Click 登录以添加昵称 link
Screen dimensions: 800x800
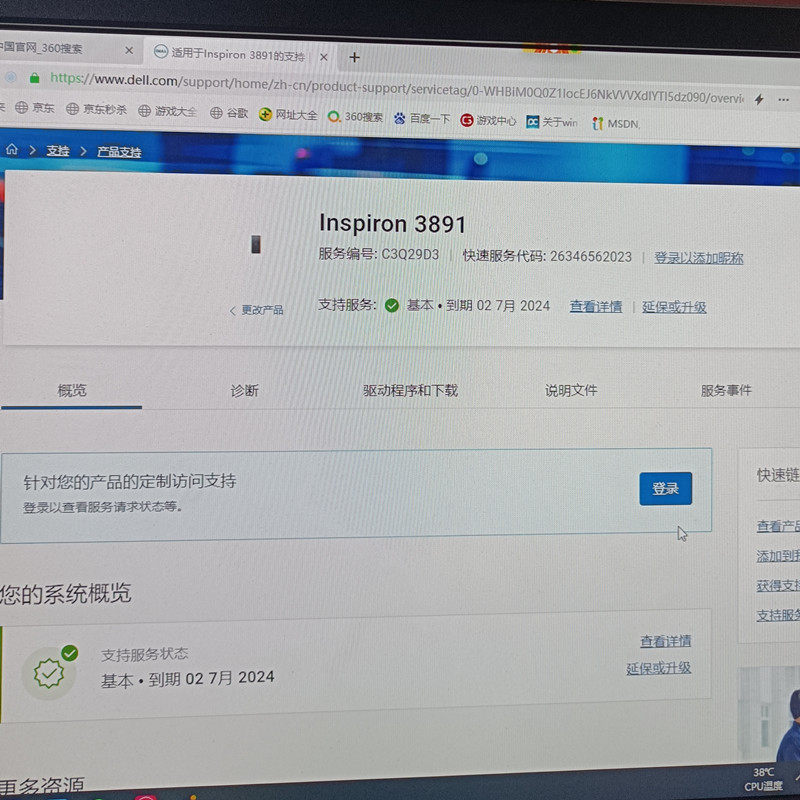[x=698, y=258]
